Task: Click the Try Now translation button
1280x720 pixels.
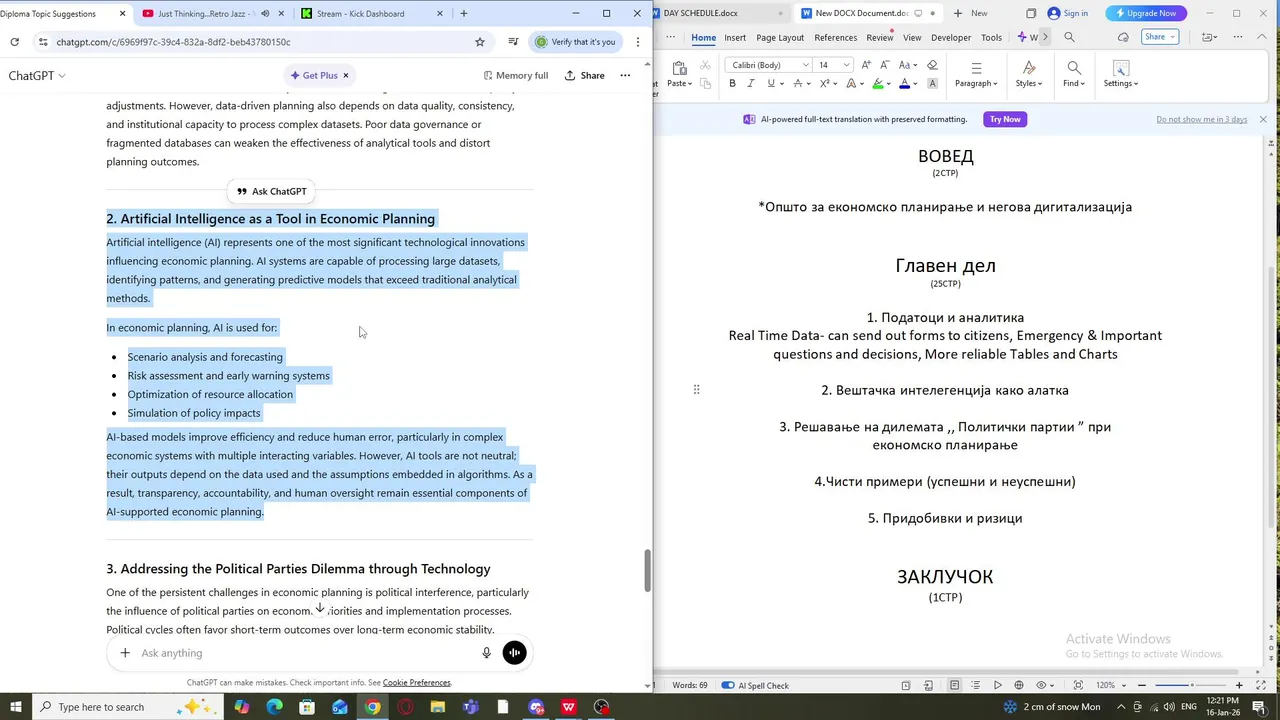Action: (x=1005, y=119)
